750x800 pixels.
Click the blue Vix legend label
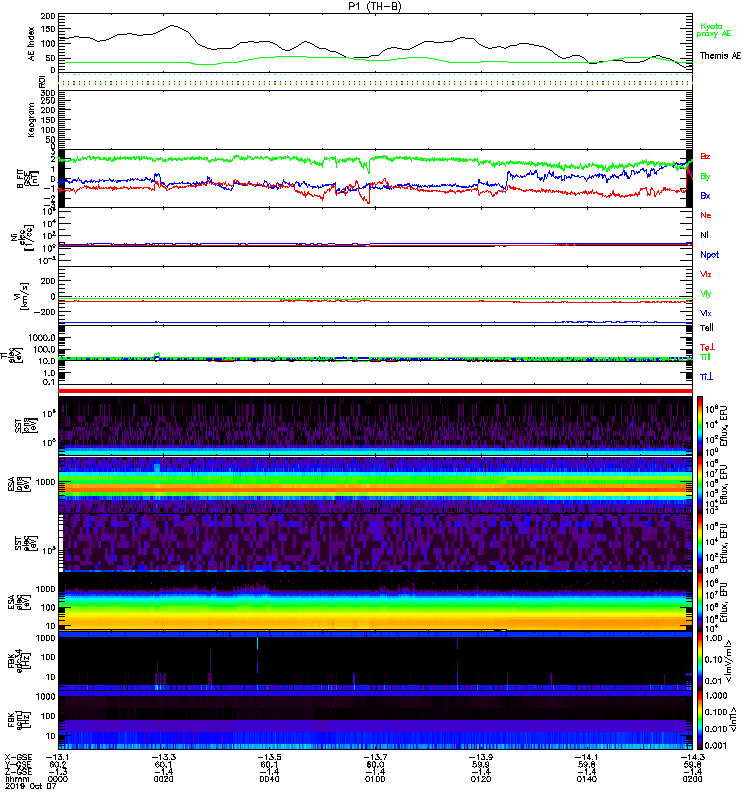[706, 313]
